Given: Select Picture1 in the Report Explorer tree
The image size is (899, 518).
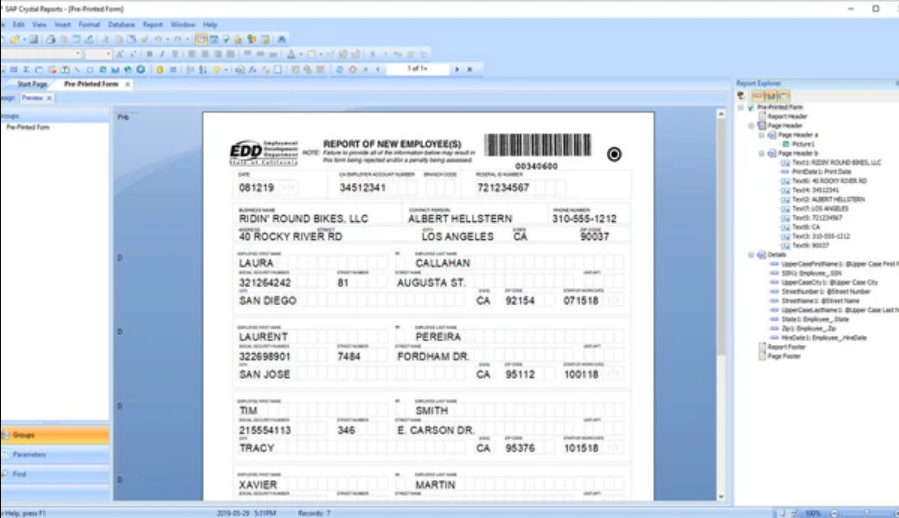Looking at the screenshot, I should [803, 144].
